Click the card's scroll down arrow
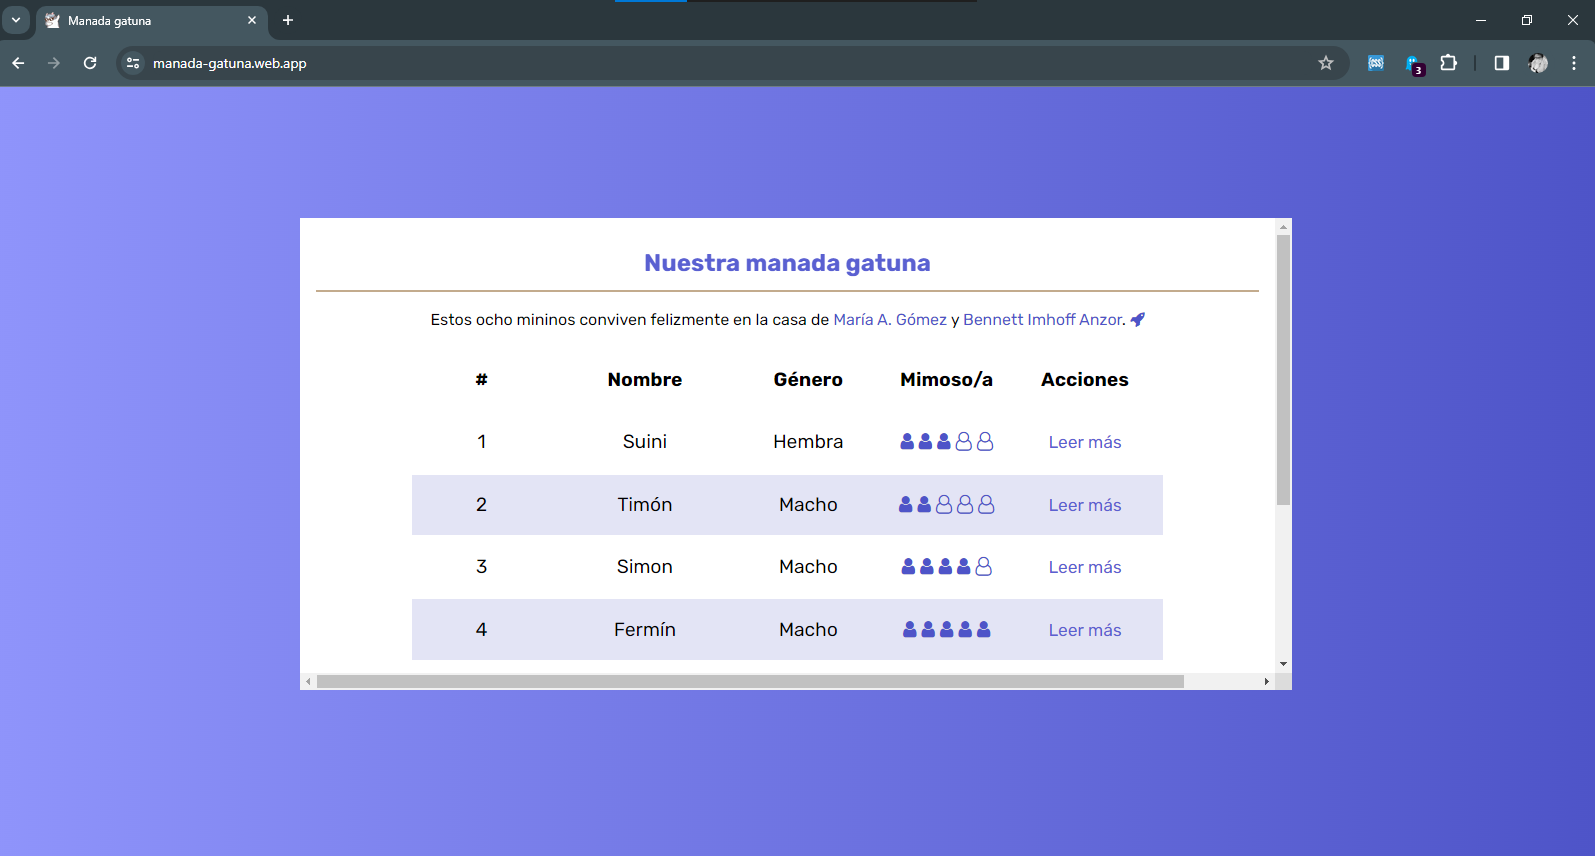The width and height of the screenshot is (1595, 856). tap(1283, 664)
